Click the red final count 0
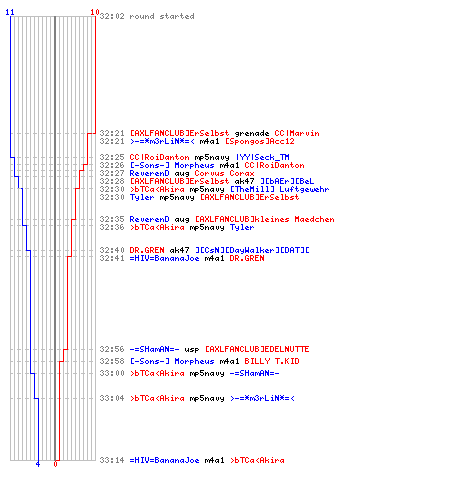The width and height of the screenshot is (450, 500). 55,464
